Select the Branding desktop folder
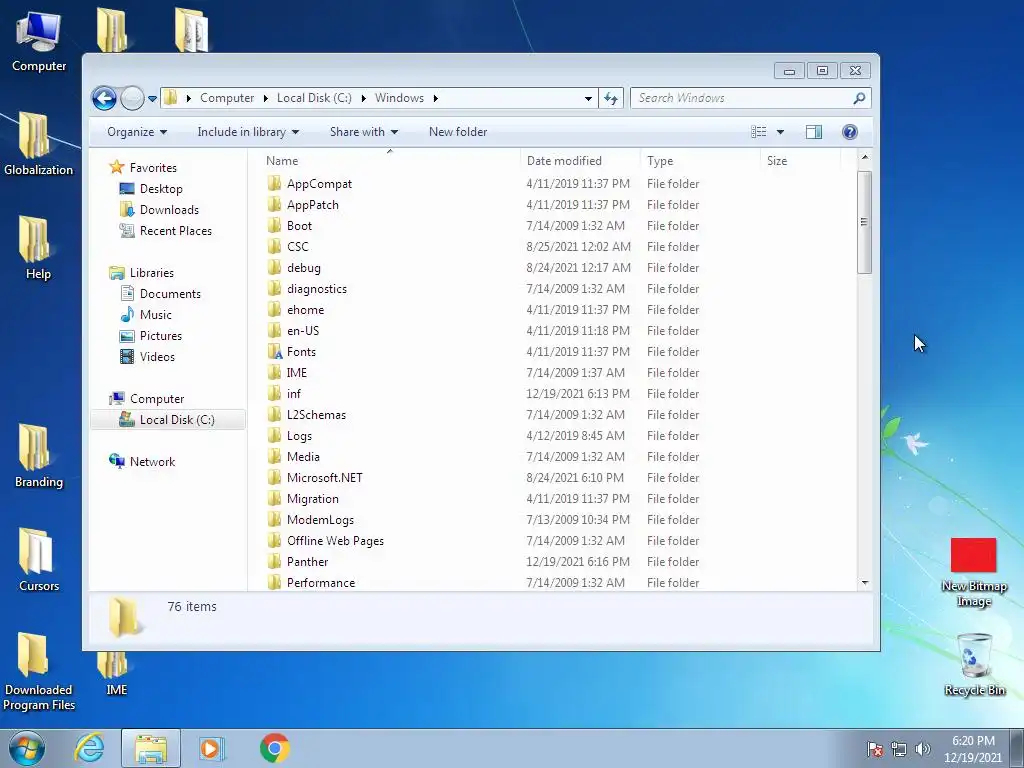The image size is (1024, 768). (x=39, y=456)
